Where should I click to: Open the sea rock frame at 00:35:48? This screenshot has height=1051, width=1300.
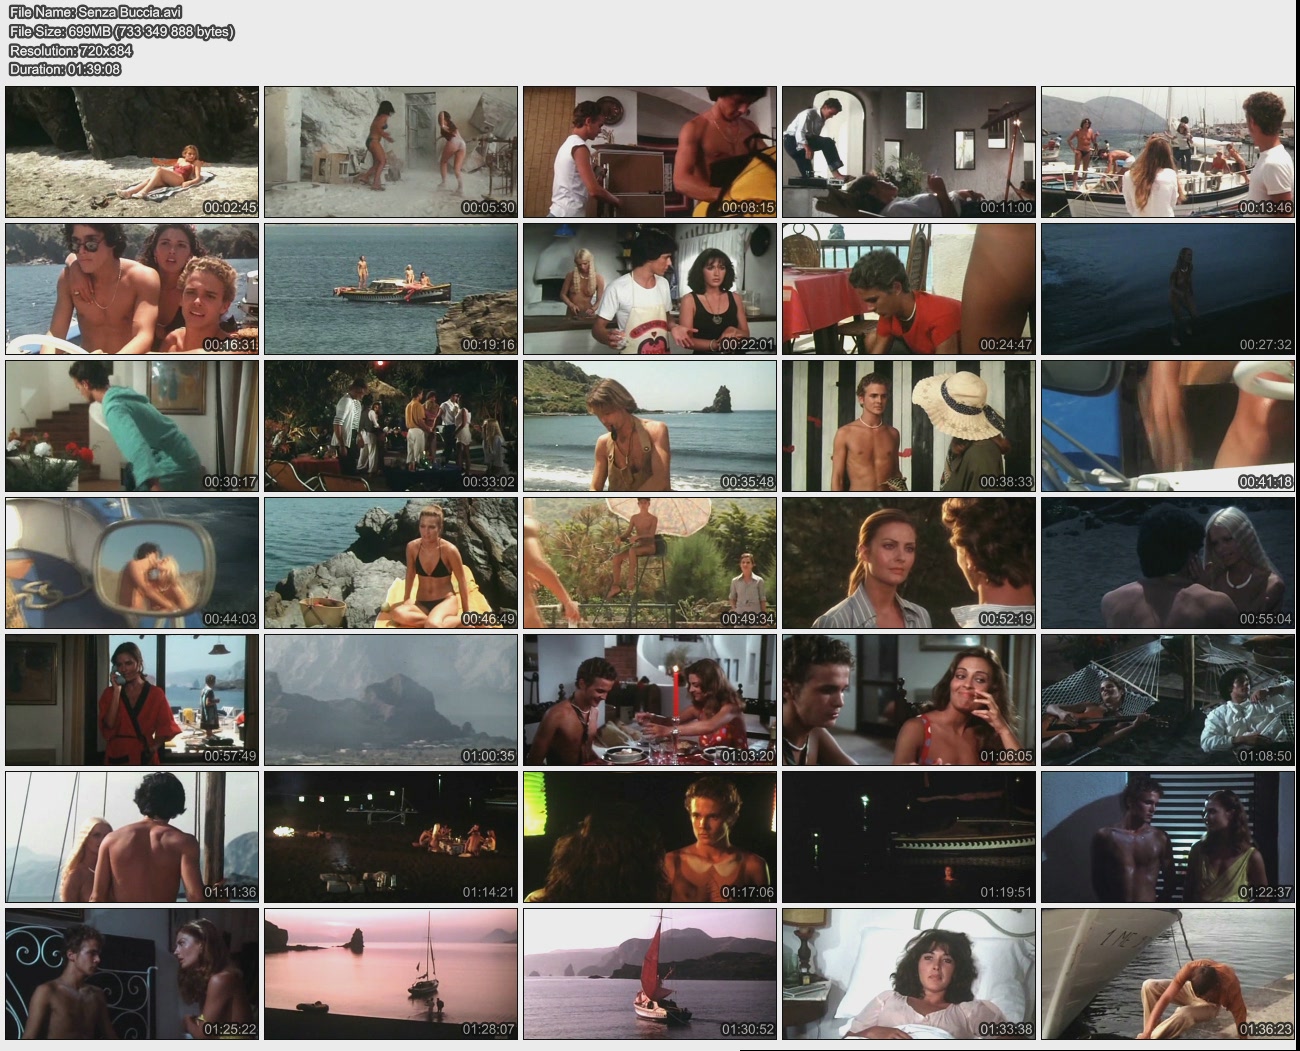pyautogui.click(x=649, y=426)
